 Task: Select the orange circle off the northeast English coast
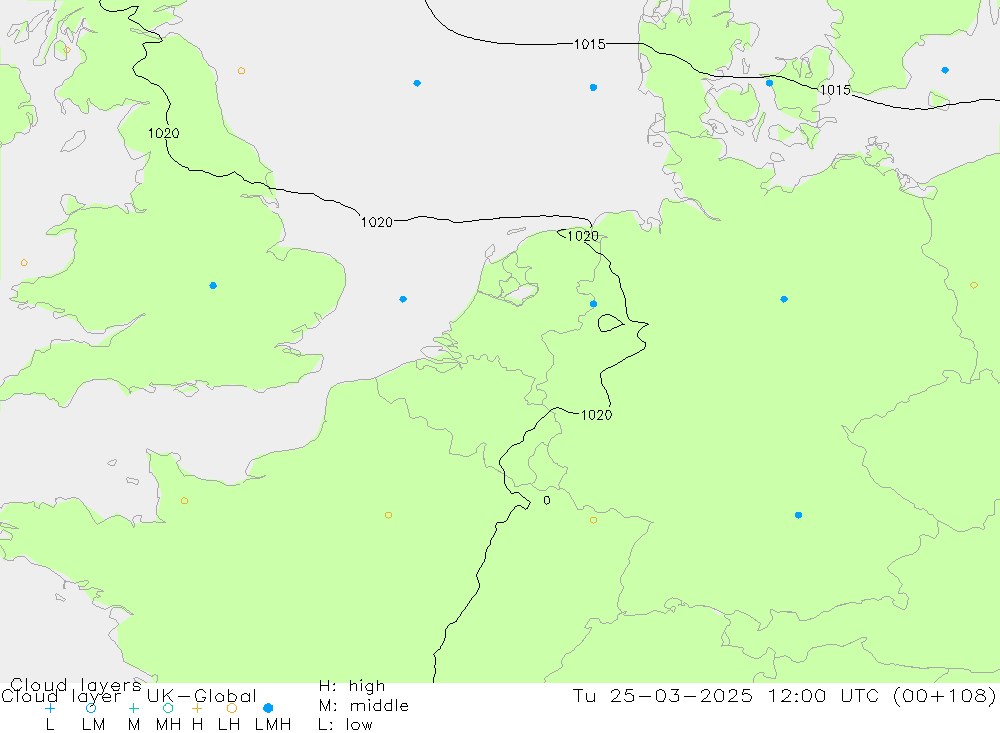coord(241,71)
